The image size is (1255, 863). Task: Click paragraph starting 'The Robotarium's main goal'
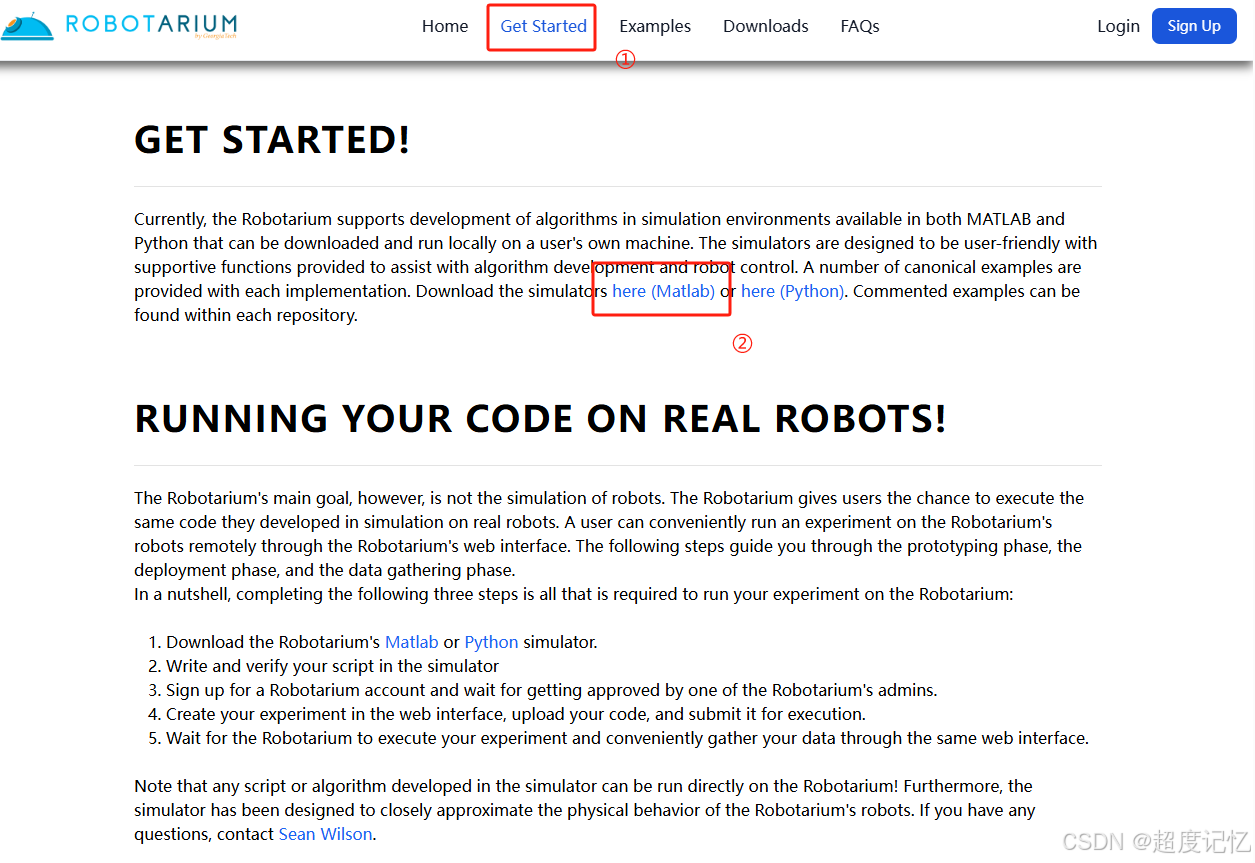(610, 534)
